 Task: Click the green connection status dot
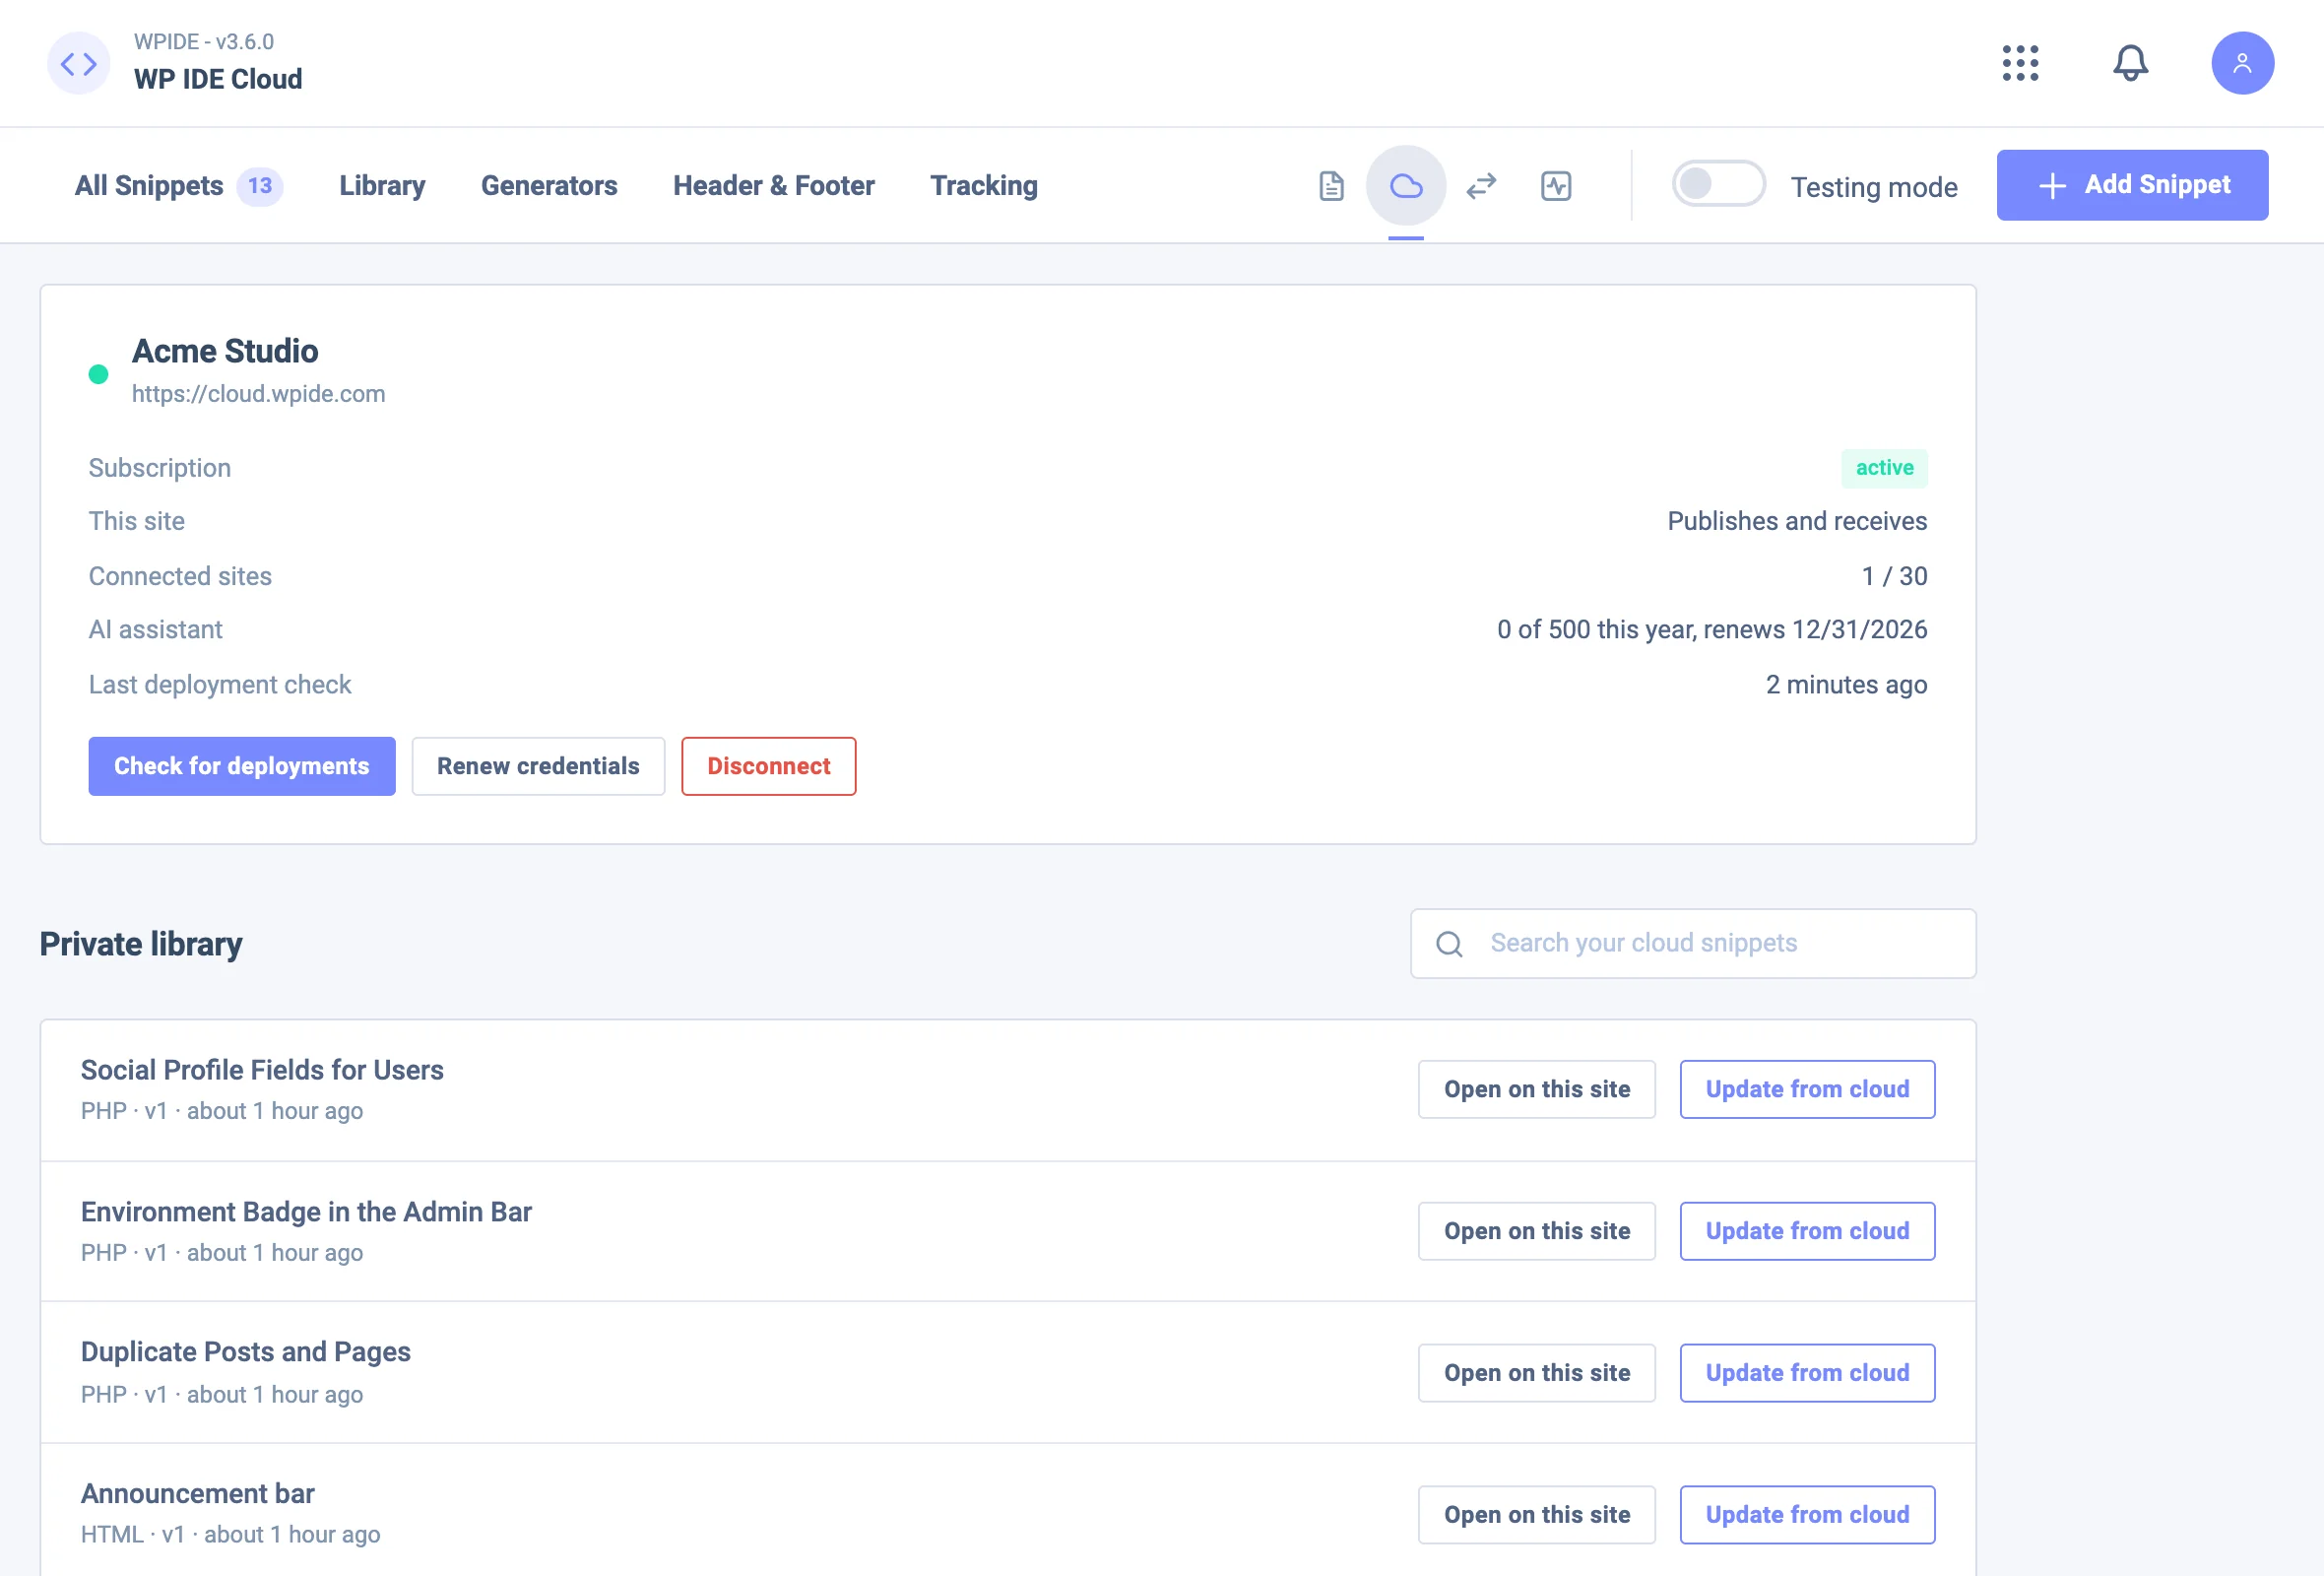pyautogui.click(x=98, y=374)
